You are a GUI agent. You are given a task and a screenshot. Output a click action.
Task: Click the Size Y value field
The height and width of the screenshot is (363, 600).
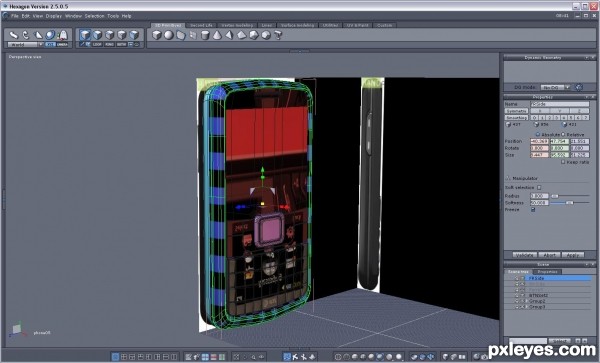[559, 155]
